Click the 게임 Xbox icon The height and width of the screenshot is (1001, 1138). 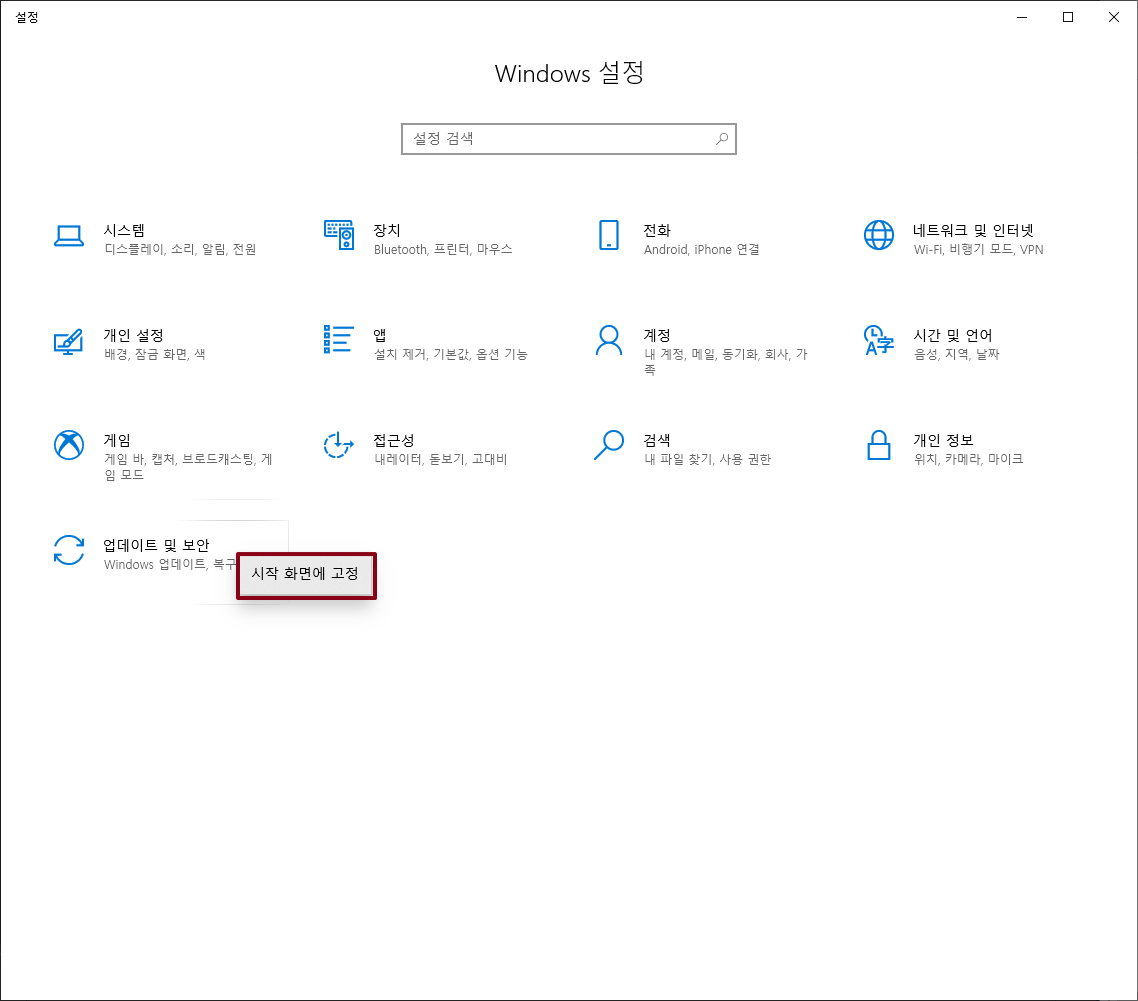click(69, 445)
